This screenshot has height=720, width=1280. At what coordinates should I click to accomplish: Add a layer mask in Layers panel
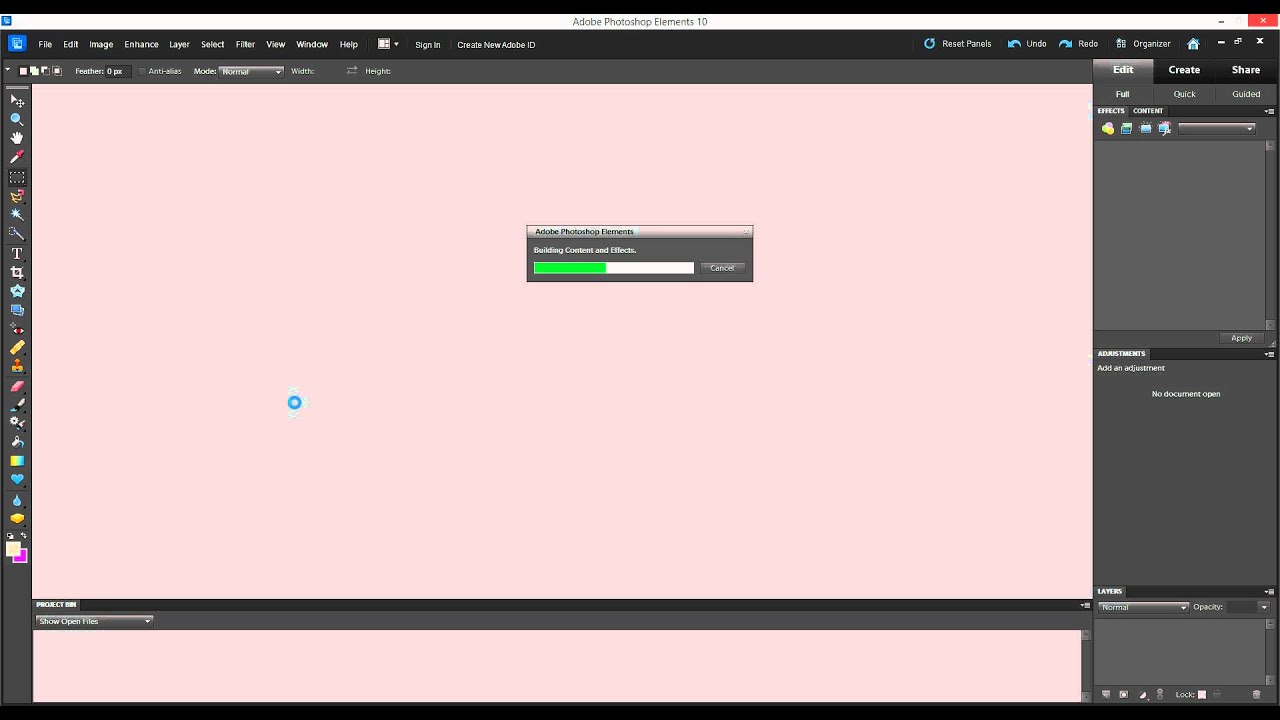1124,694
